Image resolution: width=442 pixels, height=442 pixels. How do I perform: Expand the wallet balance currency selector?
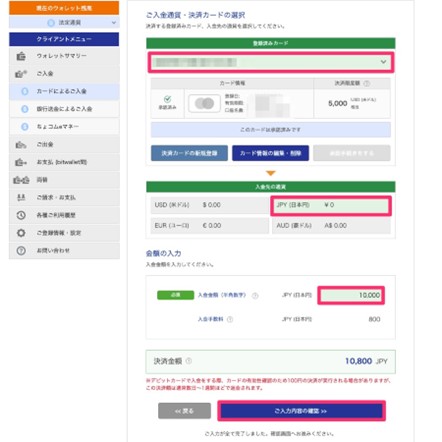pyautogui.click(x=64, y=23)
